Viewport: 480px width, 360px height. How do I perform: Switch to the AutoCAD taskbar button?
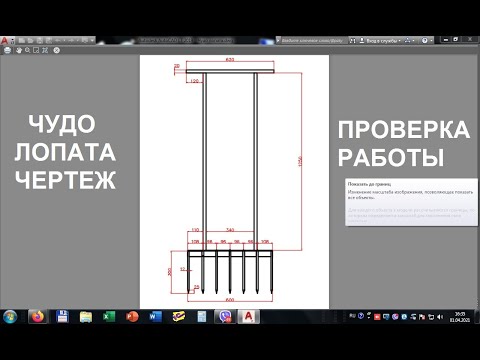pos(249,317)
